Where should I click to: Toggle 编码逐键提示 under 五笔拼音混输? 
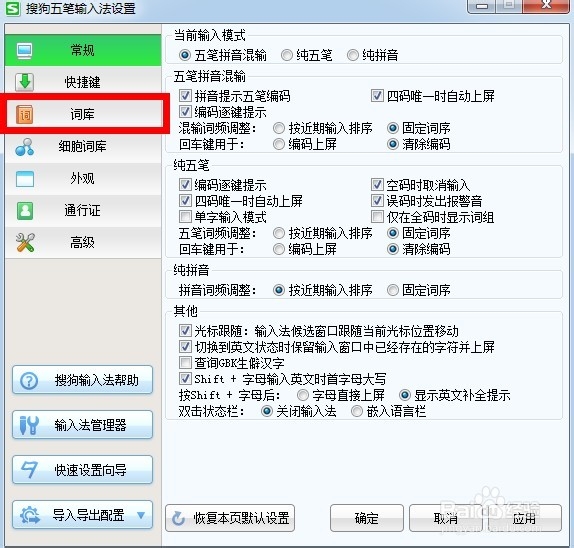(185, 112)
